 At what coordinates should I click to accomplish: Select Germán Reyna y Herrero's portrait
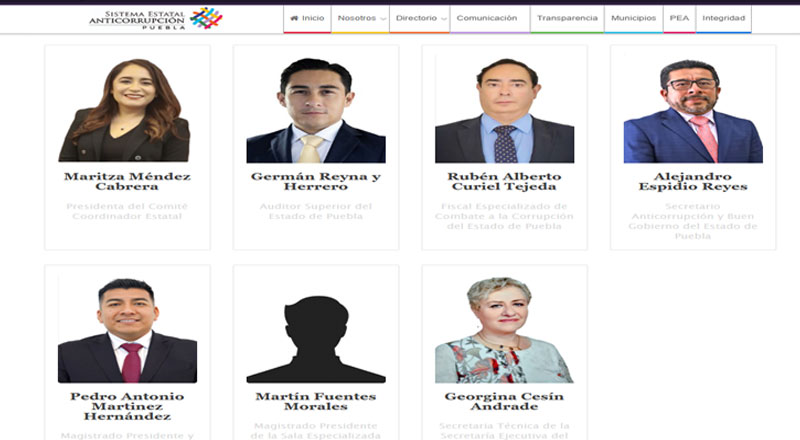click(316, 110)
